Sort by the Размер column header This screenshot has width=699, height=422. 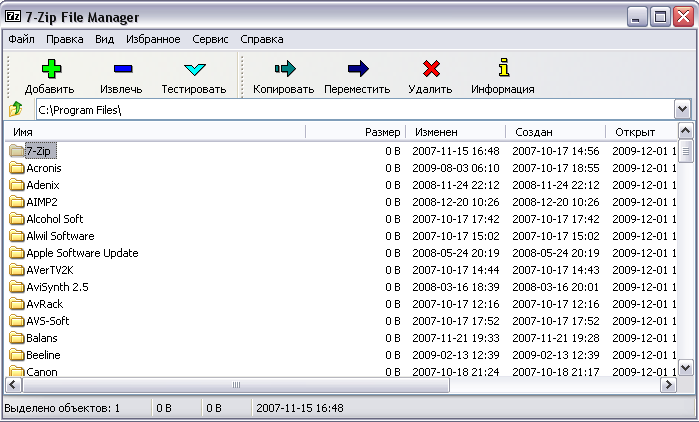pyautogui.click(x=356, y=132)
